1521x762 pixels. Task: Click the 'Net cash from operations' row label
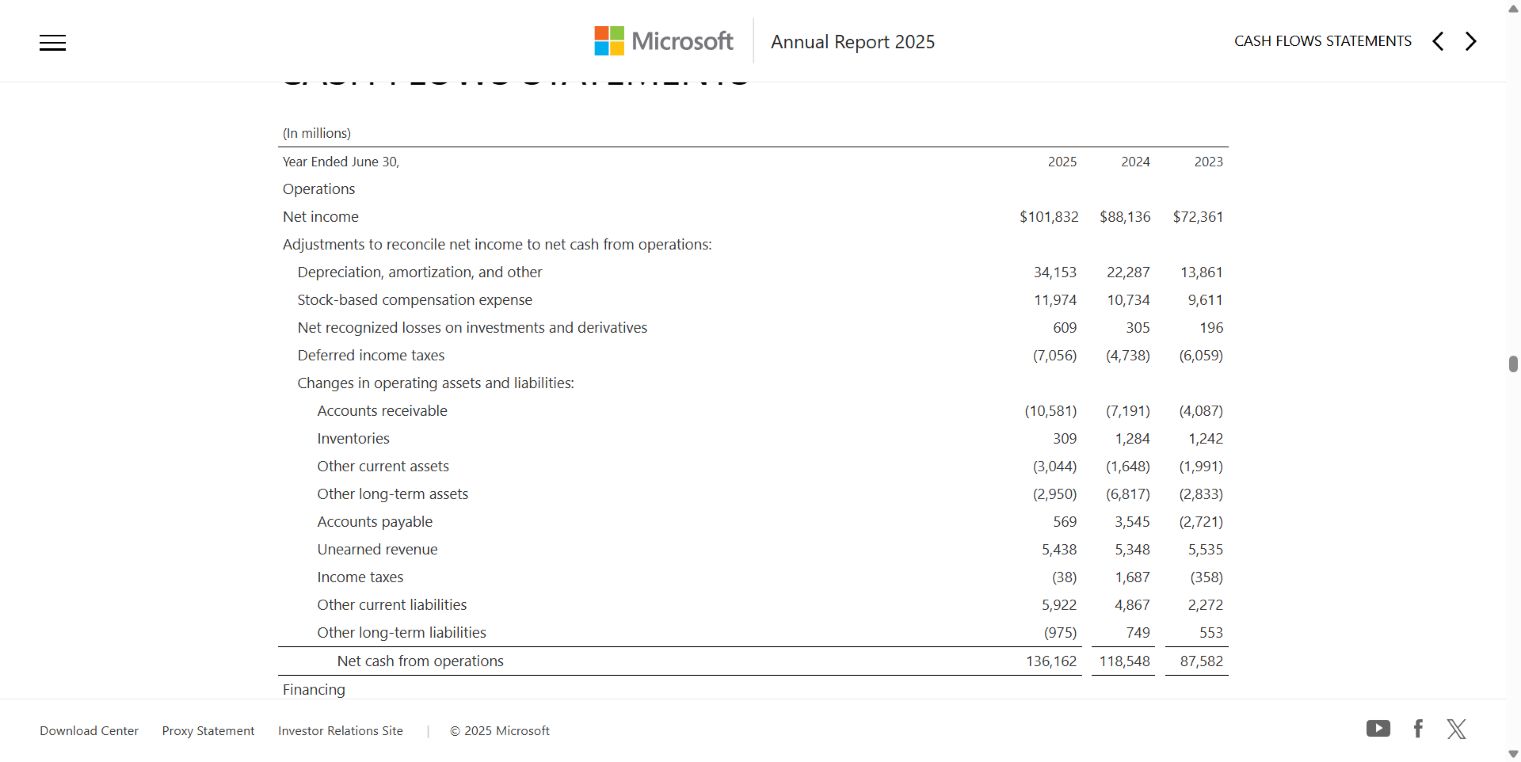420,661
